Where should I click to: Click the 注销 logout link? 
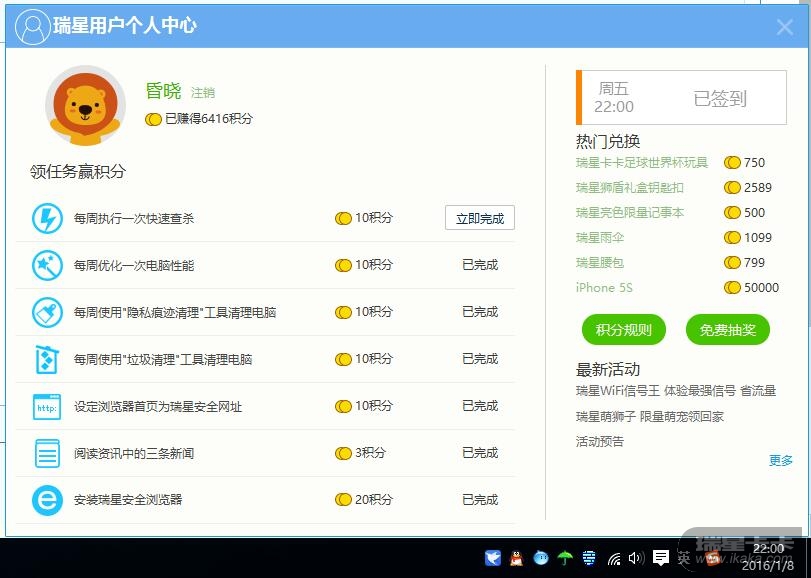[x=202, y=93]
